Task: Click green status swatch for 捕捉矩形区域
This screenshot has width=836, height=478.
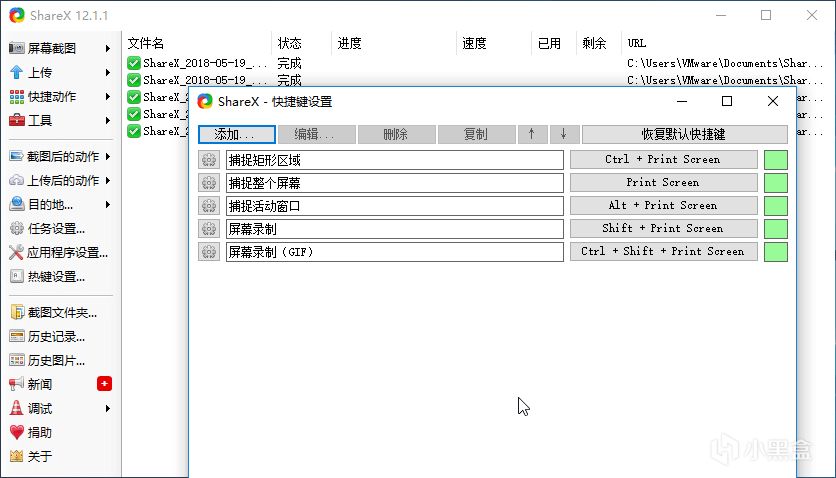Action: [x=776, y=160]
